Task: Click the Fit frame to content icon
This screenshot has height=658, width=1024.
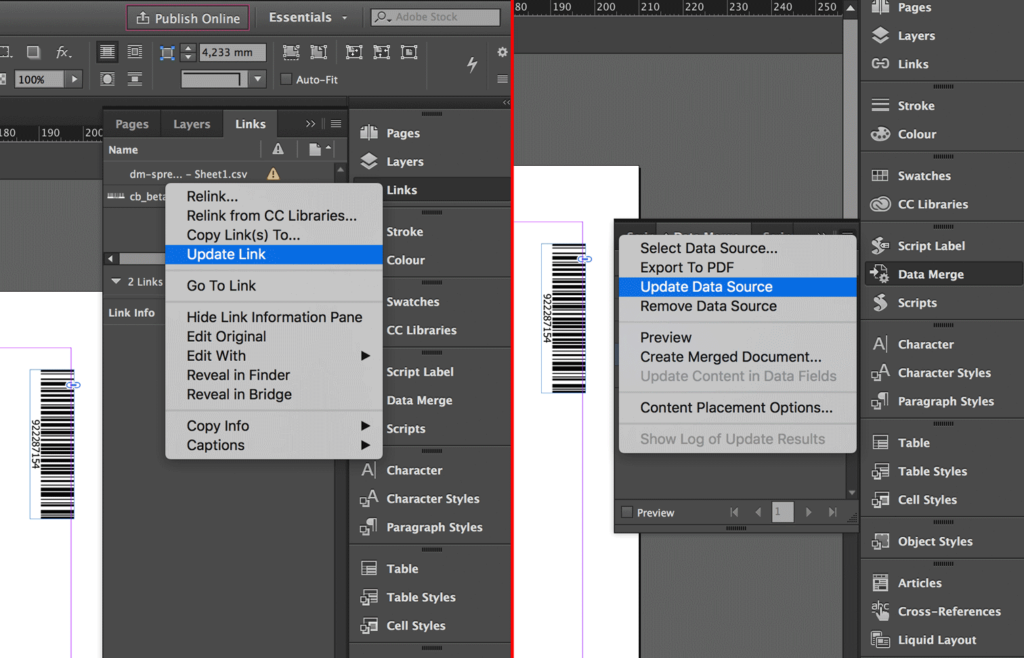Action: pyautogui.click(x=381, y=52)
